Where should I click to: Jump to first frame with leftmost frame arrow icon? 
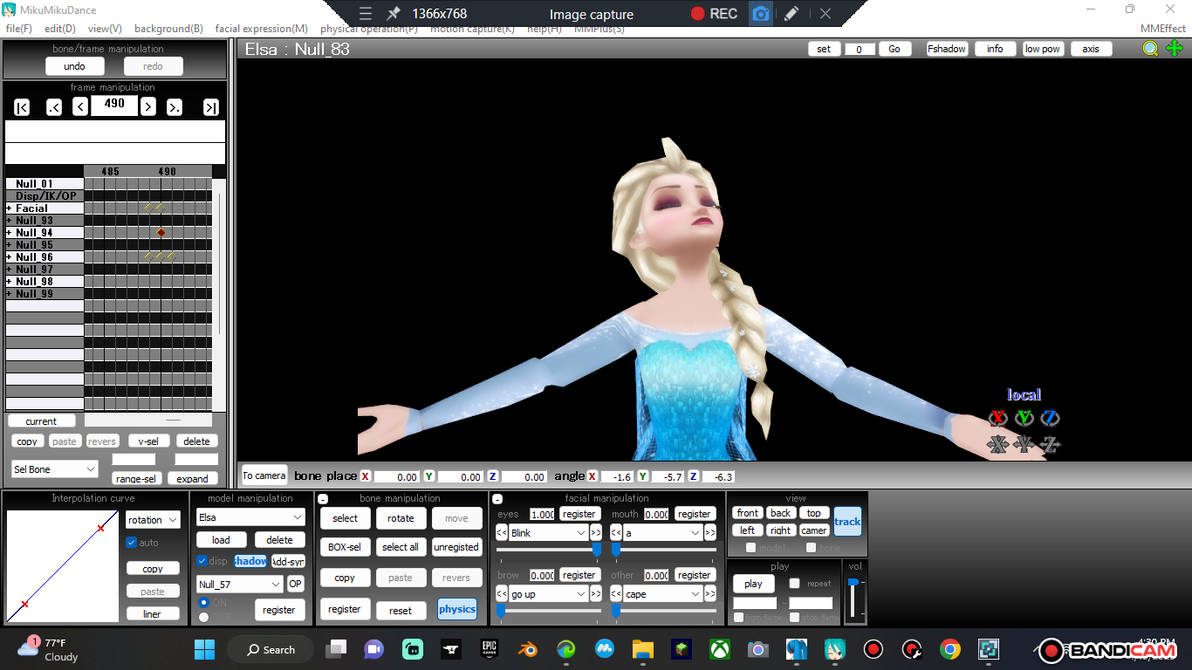(x=21, y=106)
